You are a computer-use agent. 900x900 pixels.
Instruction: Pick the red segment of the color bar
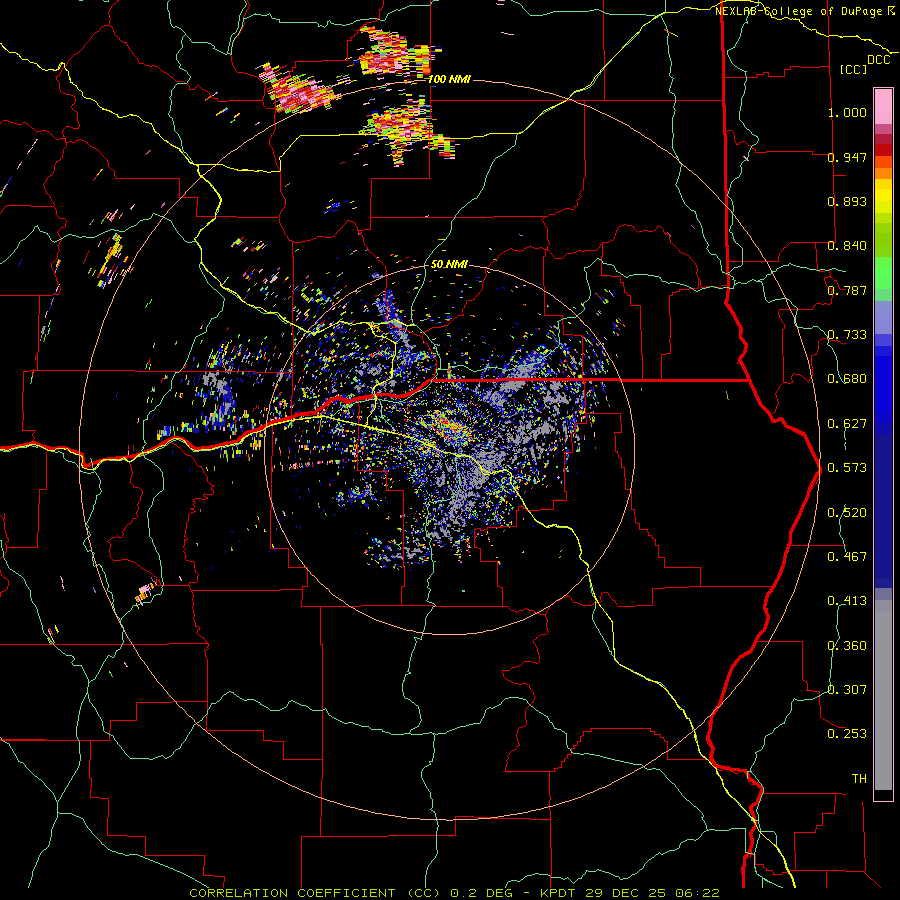pos(883,150)
